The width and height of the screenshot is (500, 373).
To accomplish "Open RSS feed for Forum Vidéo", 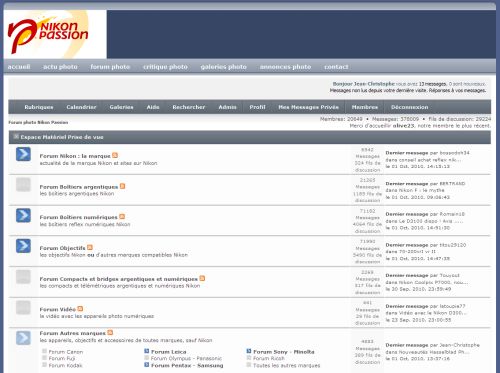I will [80, 309].
